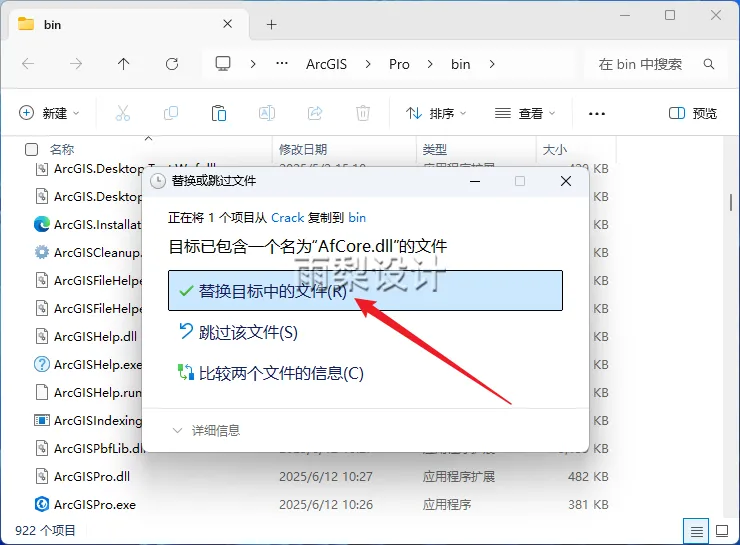The width and height of the screenshot is (740, 545).
Task: Click the ArcGISCleanup gear icon
Action: point(42,252)
